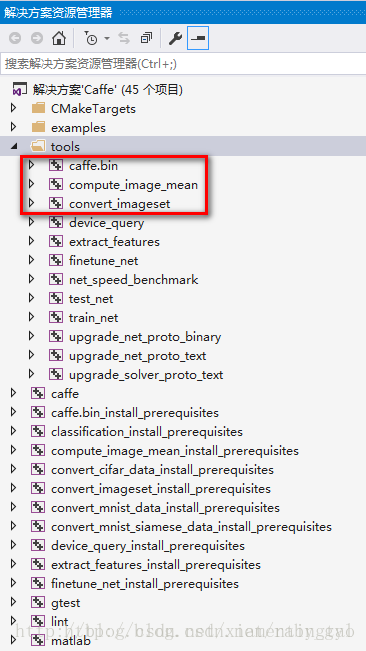Expand the compute_image_mean project
This screenshot has height=651, width=366.
tap(32, 184)
